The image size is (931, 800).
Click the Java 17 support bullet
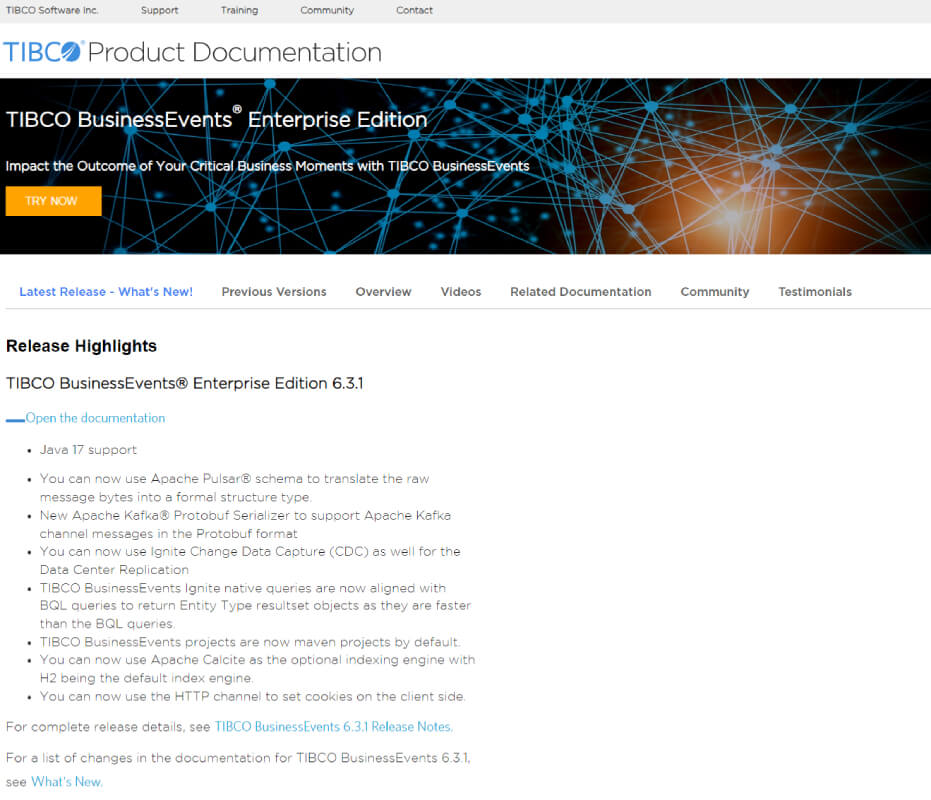[x=88, y=450]
